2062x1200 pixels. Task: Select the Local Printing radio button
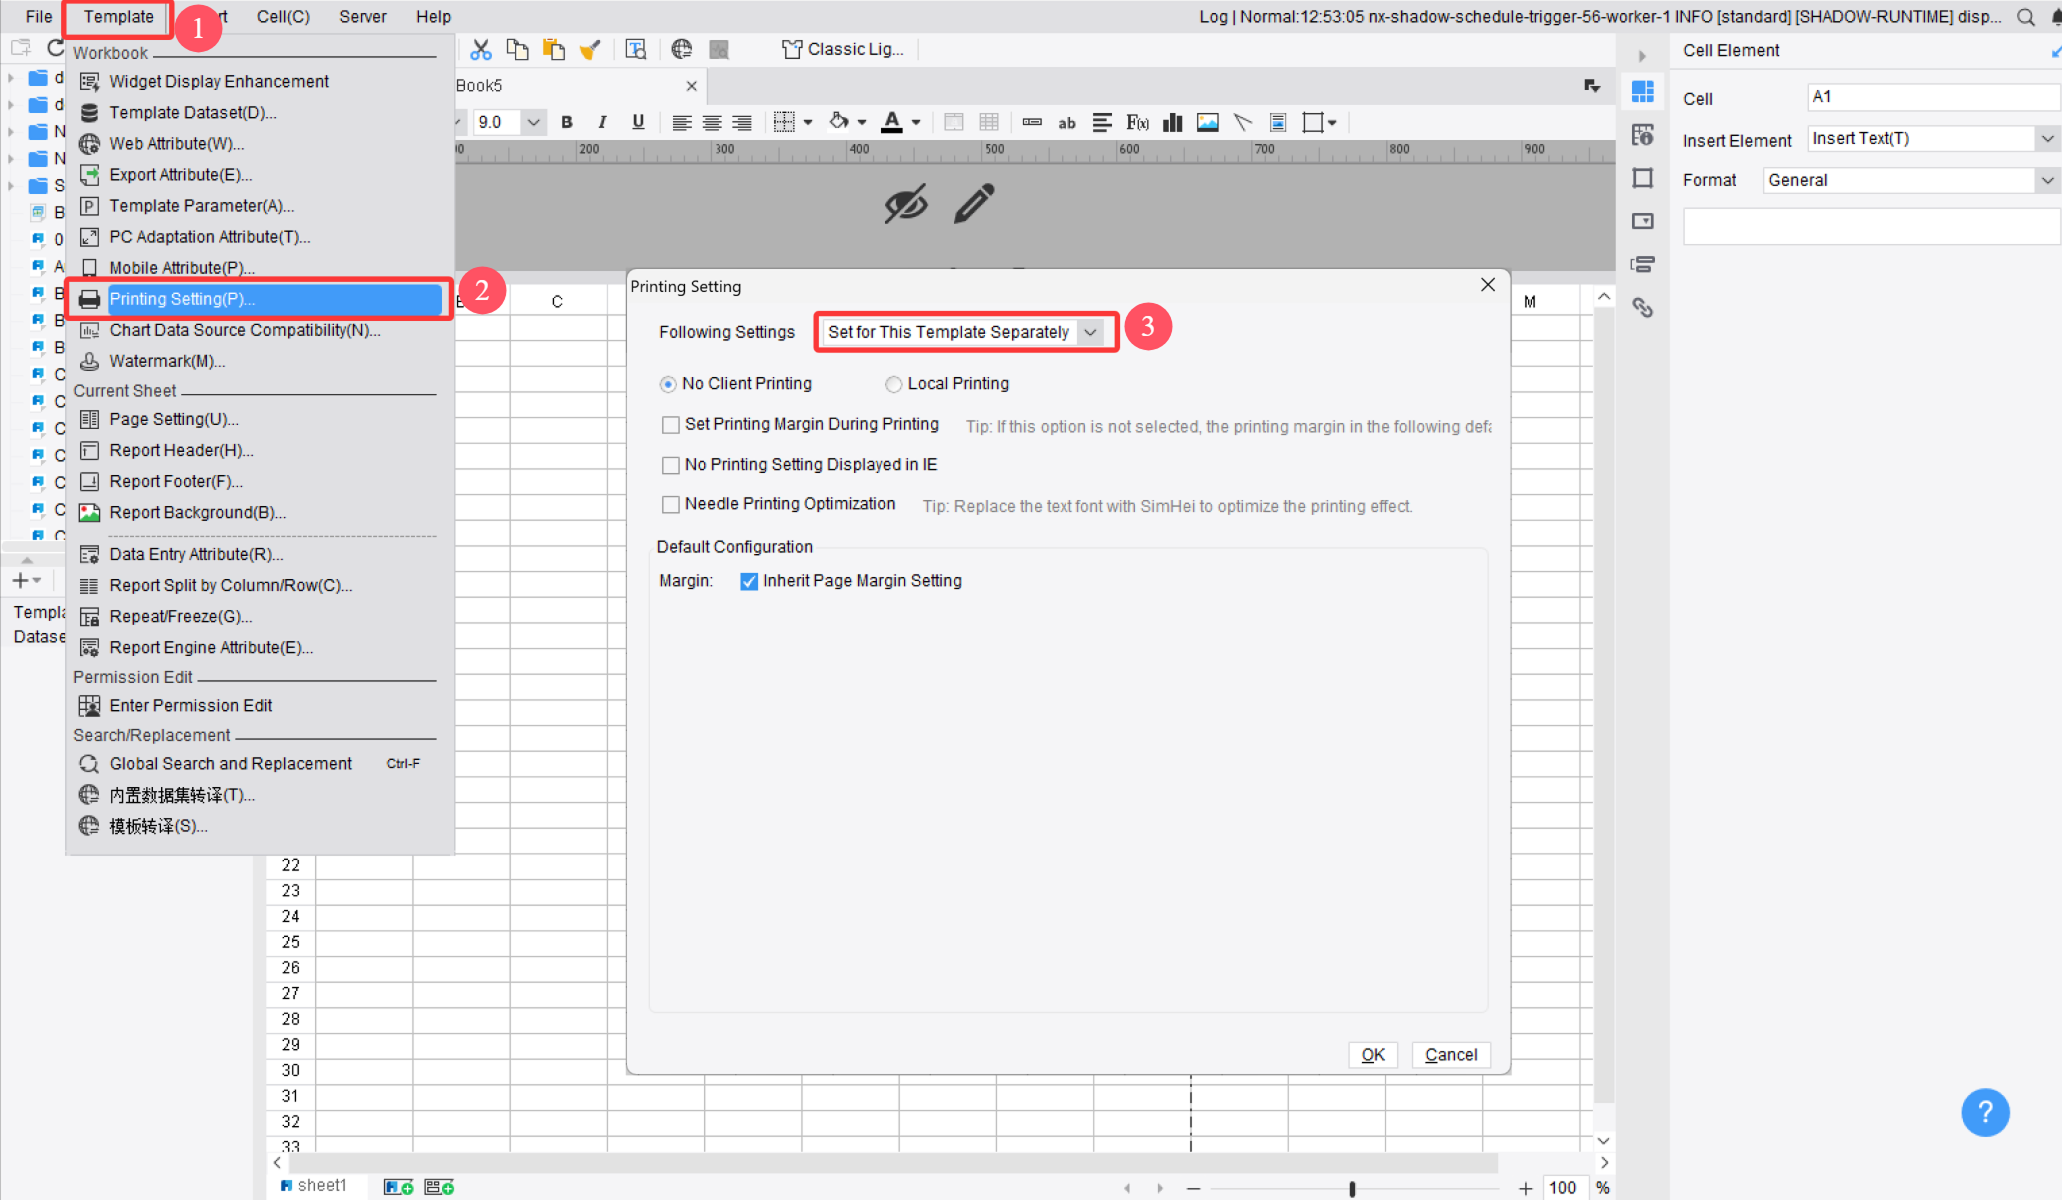[x=893, y=384]
